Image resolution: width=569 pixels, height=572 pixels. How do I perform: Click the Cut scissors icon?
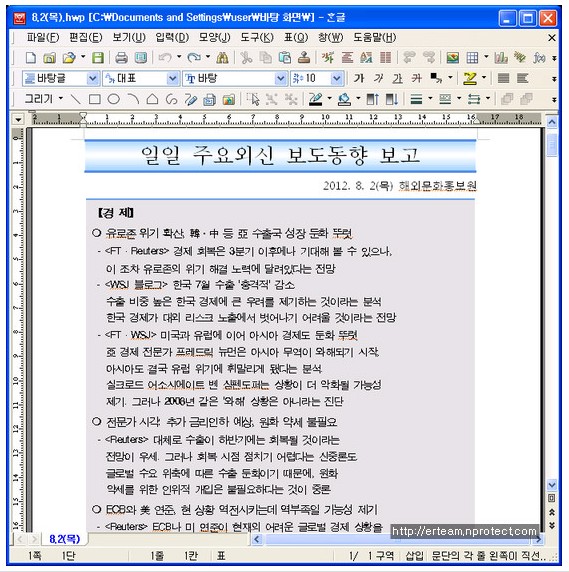[x=246, y=58]
